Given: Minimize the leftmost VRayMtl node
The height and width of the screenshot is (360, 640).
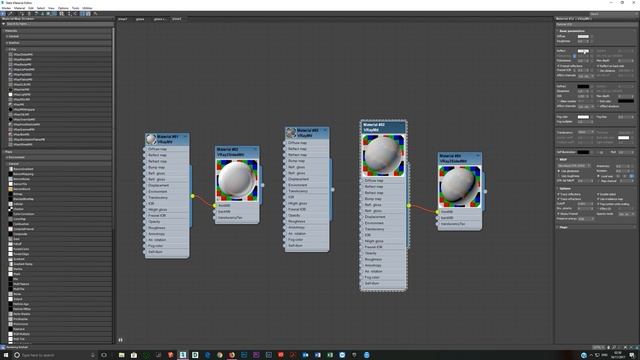Looking at the screenshot, I should click(185, 137).
